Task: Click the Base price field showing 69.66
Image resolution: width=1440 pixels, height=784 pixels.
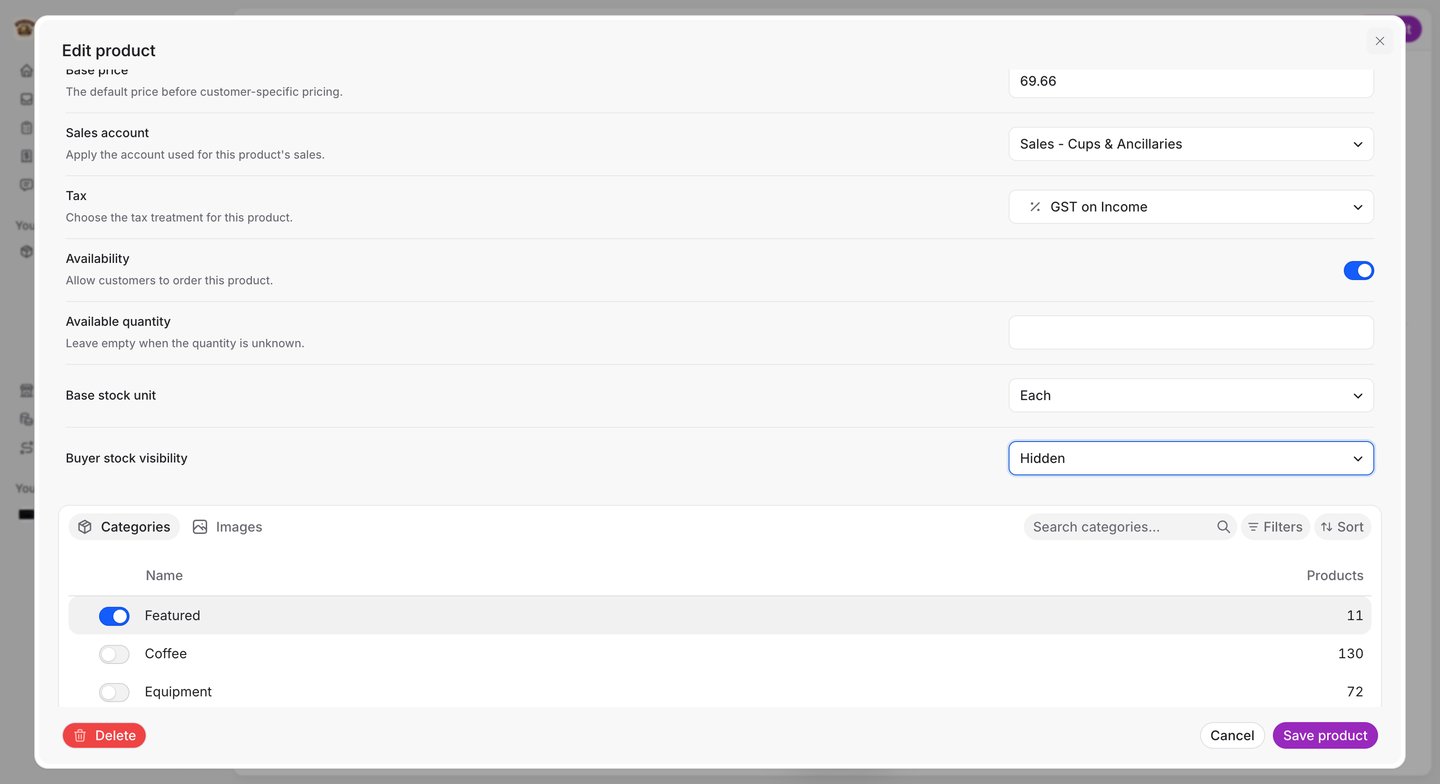Action: tap(1191, 81)
